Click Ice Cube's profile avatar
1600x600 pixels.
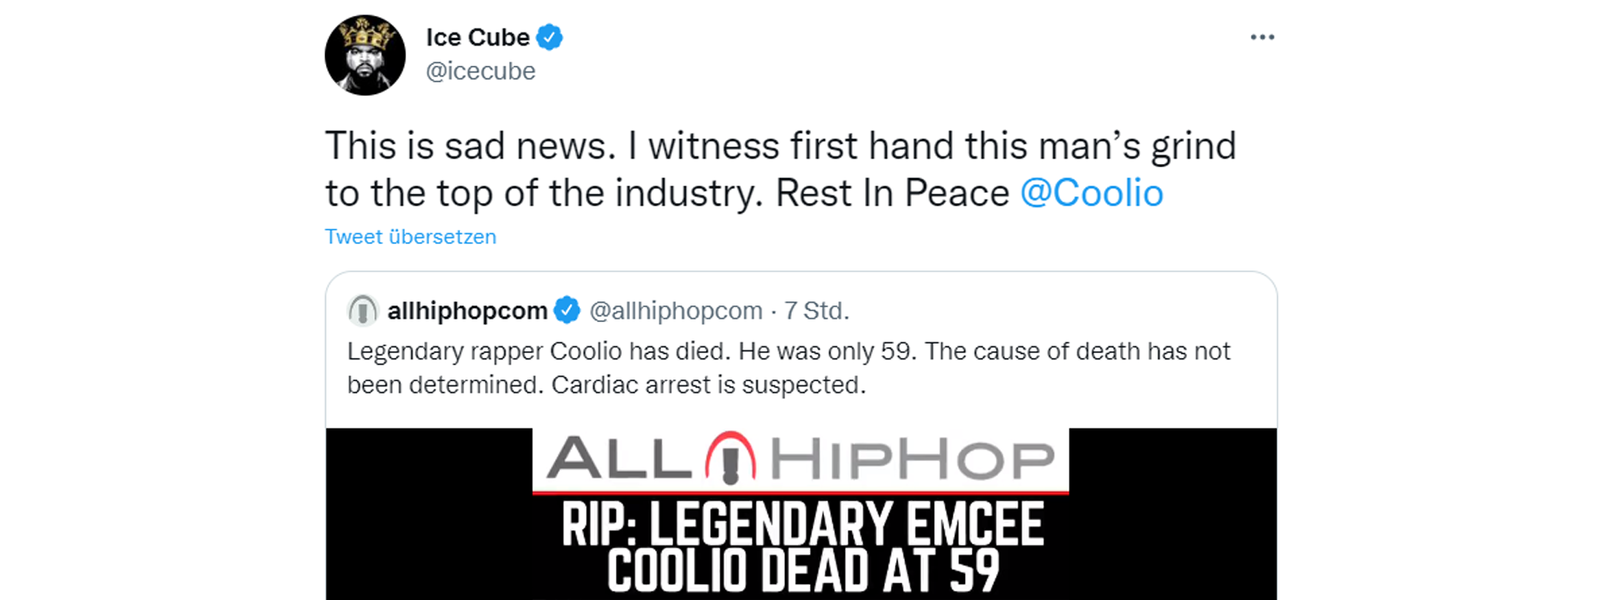click(365, 54)
